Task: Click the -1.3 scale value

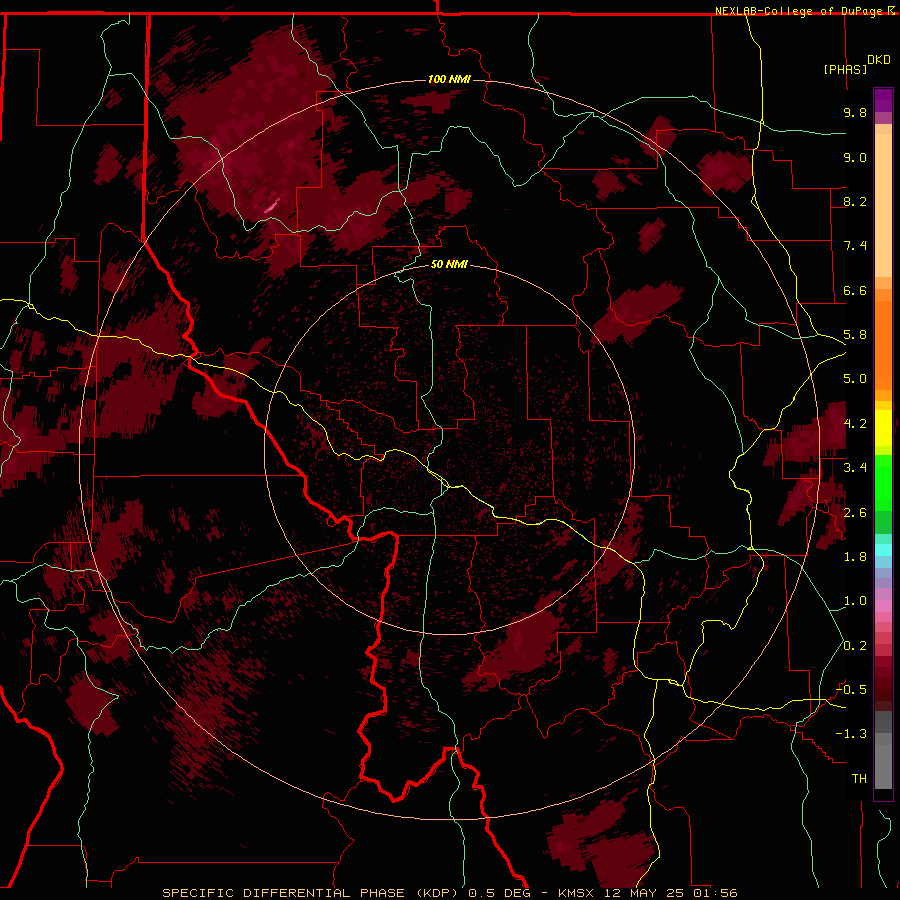Action: (851, 734)
